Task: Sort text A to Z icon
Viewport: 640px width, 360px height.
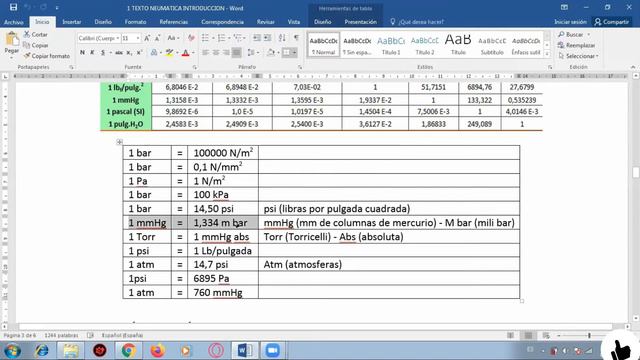Action: click(x=282, y=38)
